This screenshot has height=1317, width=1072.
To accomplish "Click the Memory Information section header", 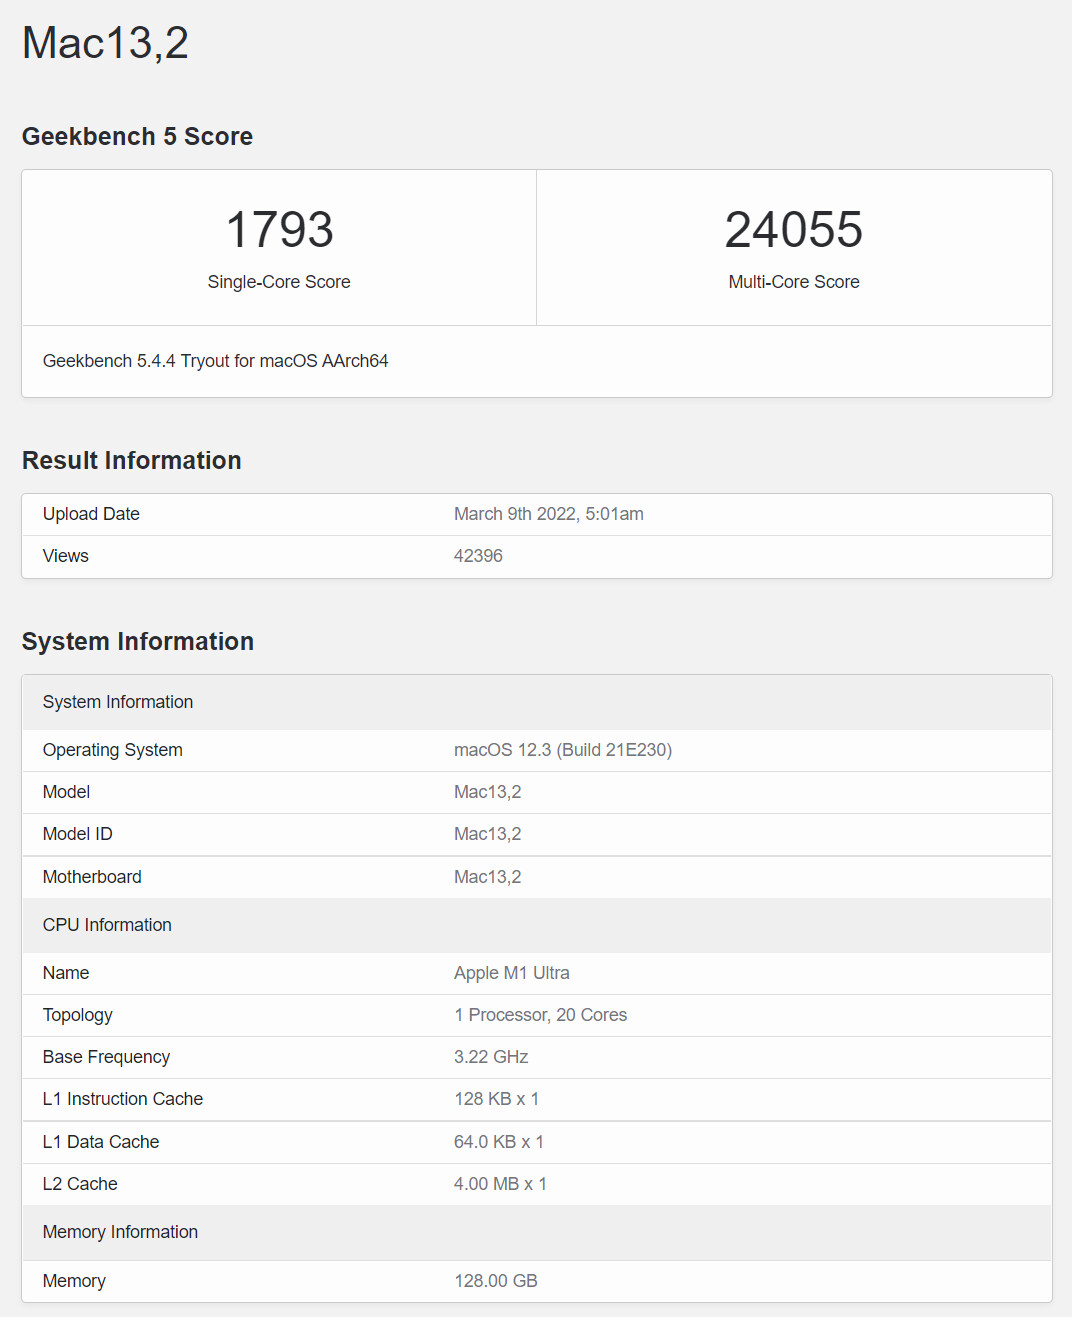I will coord(120,1232).
